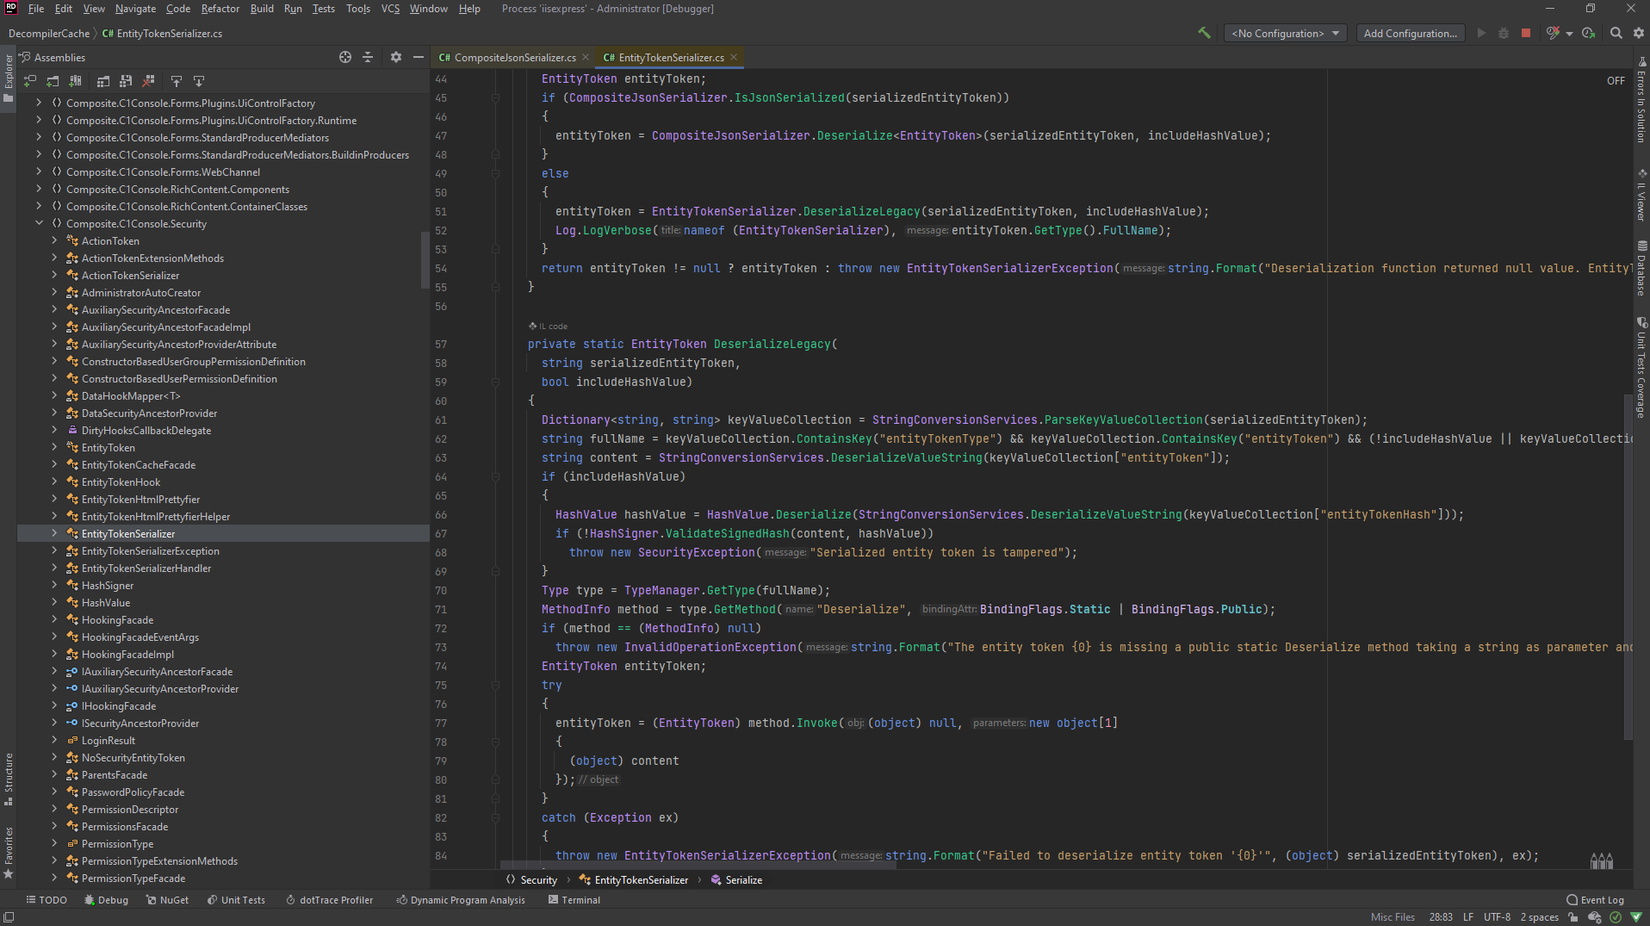
Task: Click the save assembly list floppy icon
Action: (126, 81)
